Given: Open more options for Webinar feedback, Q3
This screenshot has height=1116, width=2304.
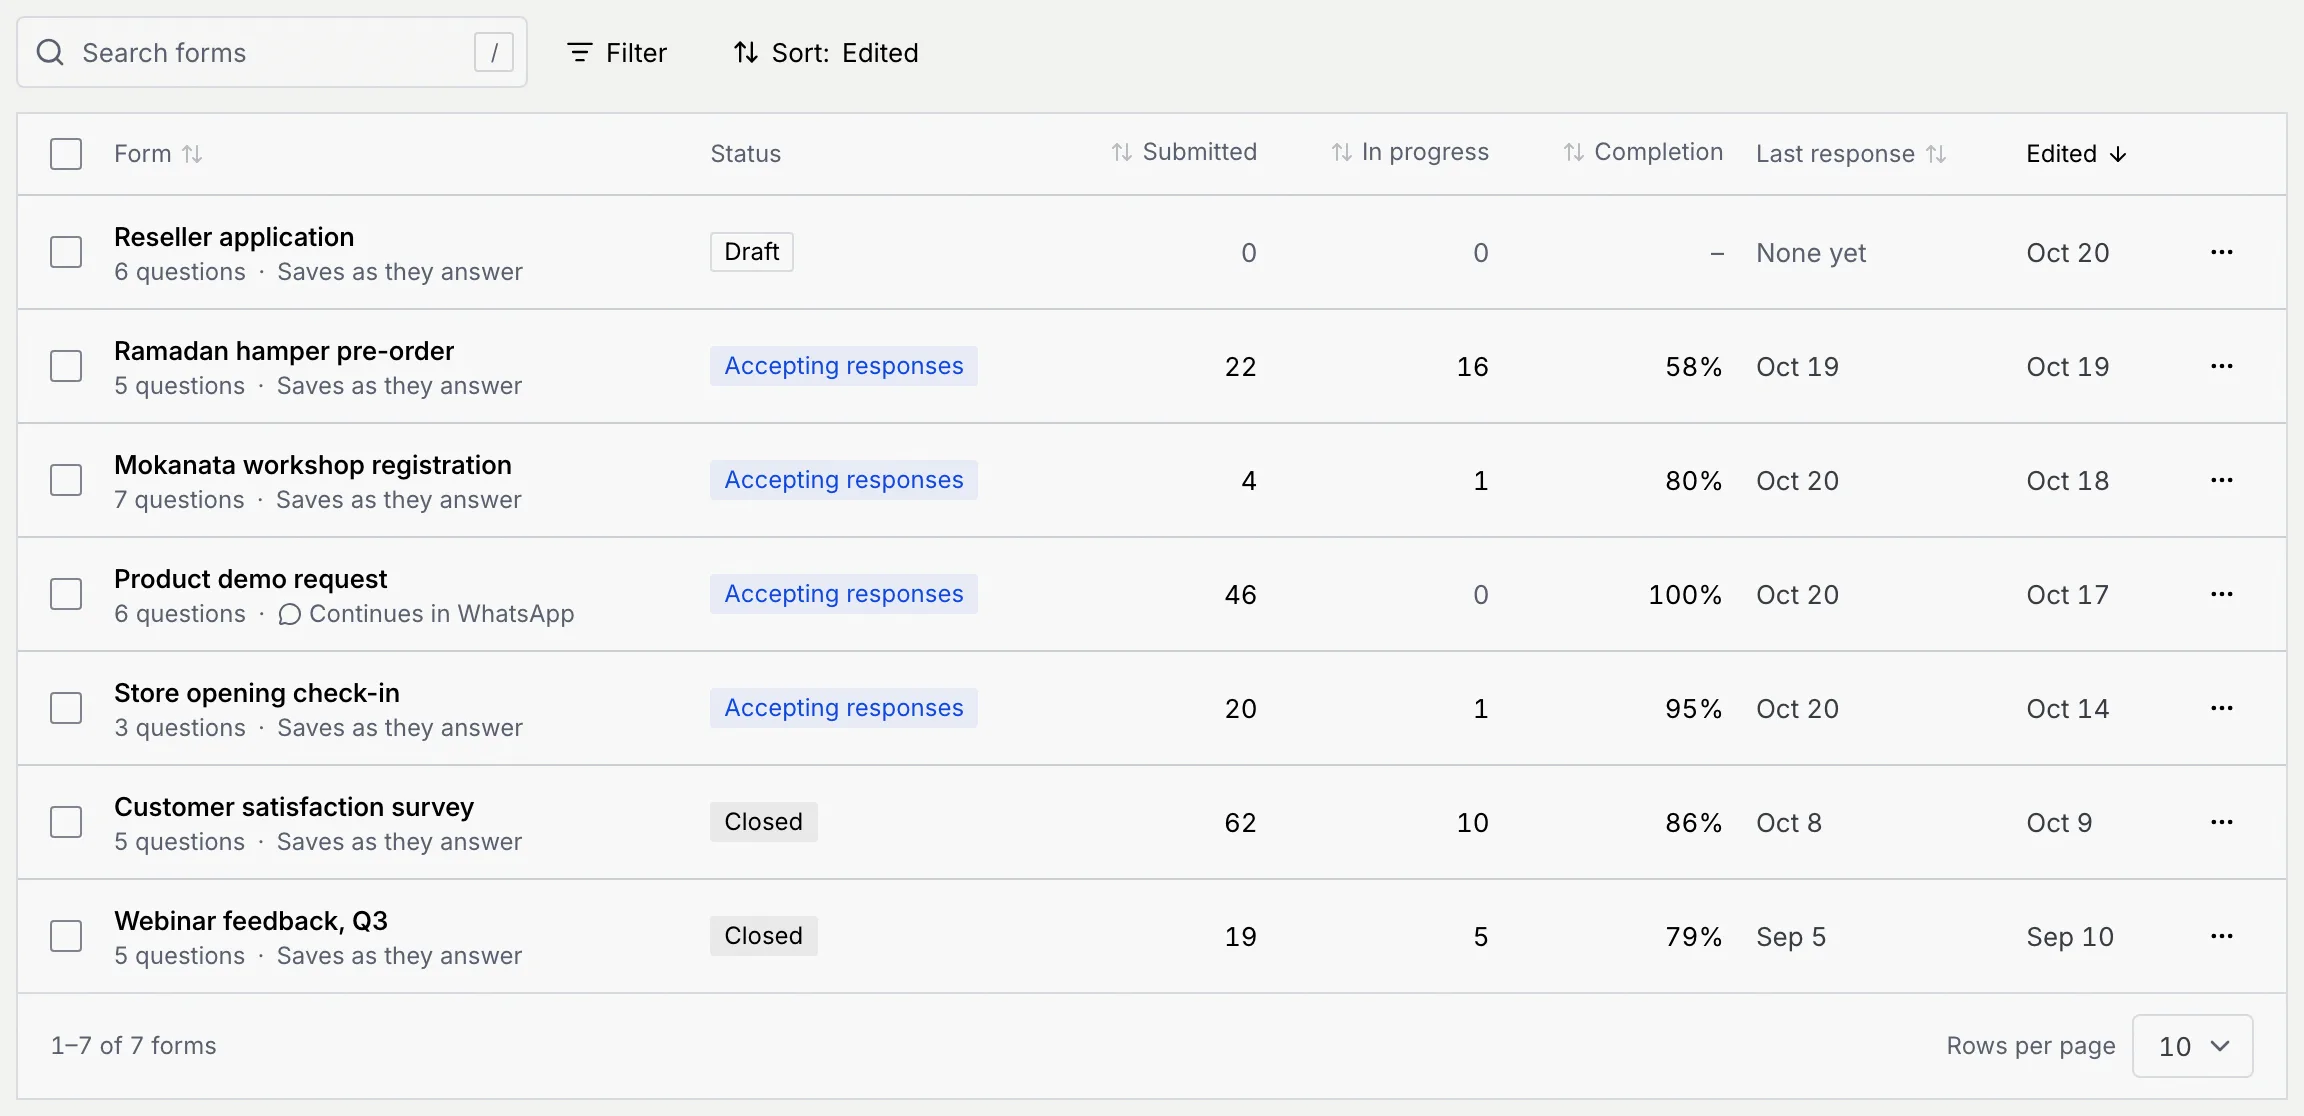Looking at the screenshot, I should pos(2222,936).
